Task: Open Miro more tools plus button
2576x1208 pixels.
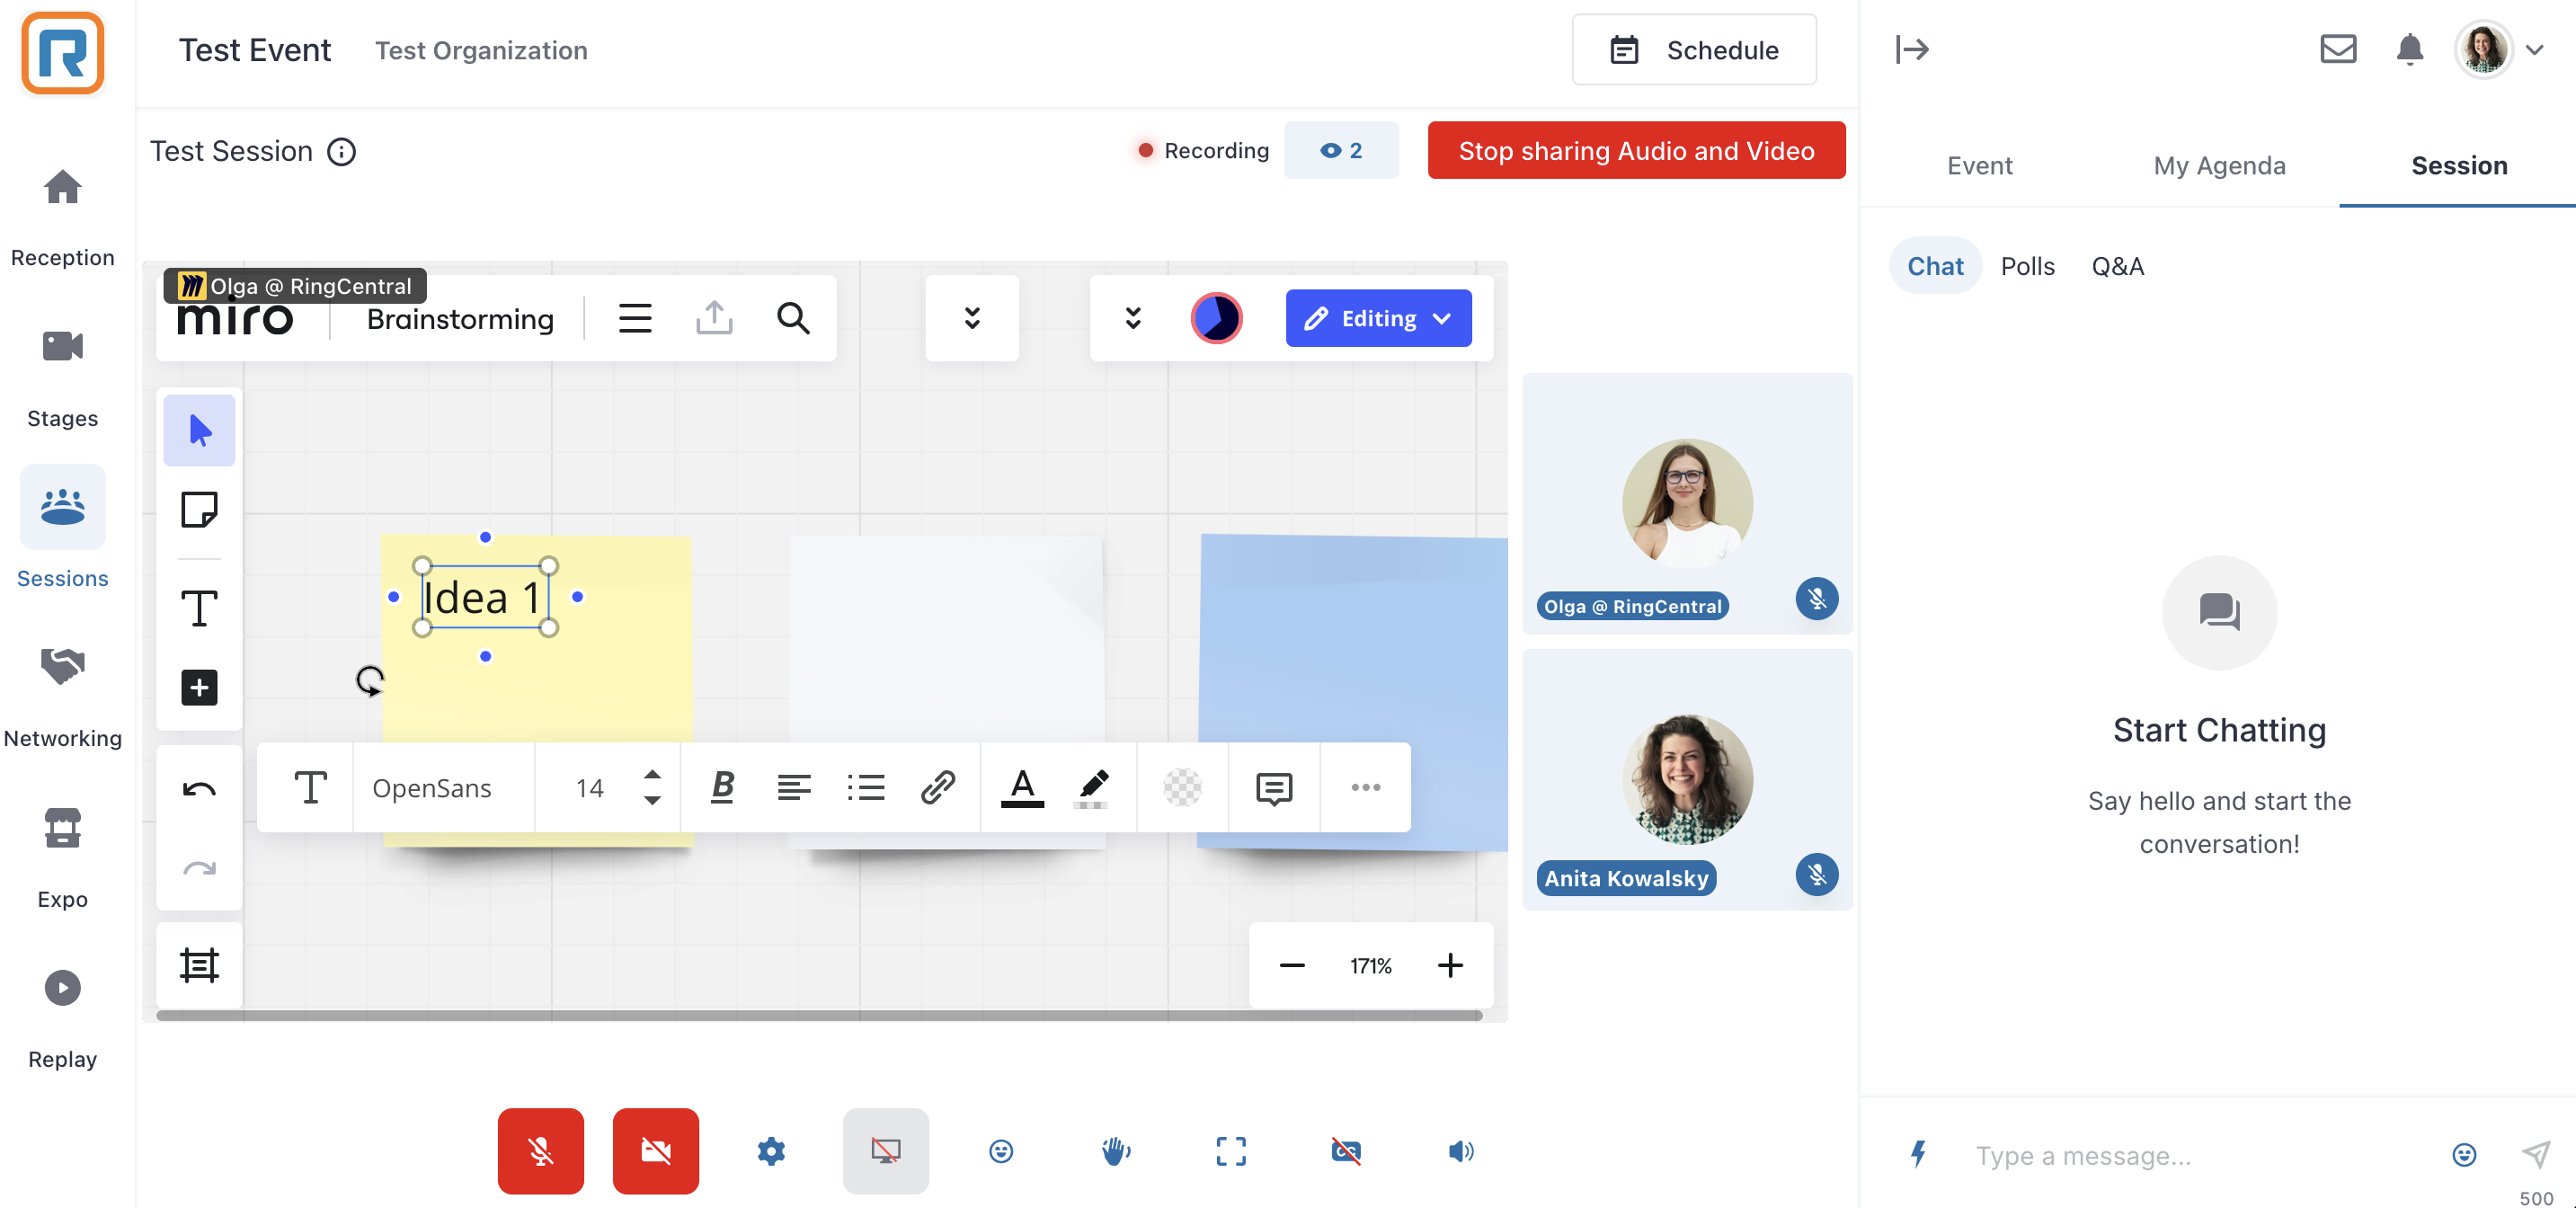Action: pos(199,687)
